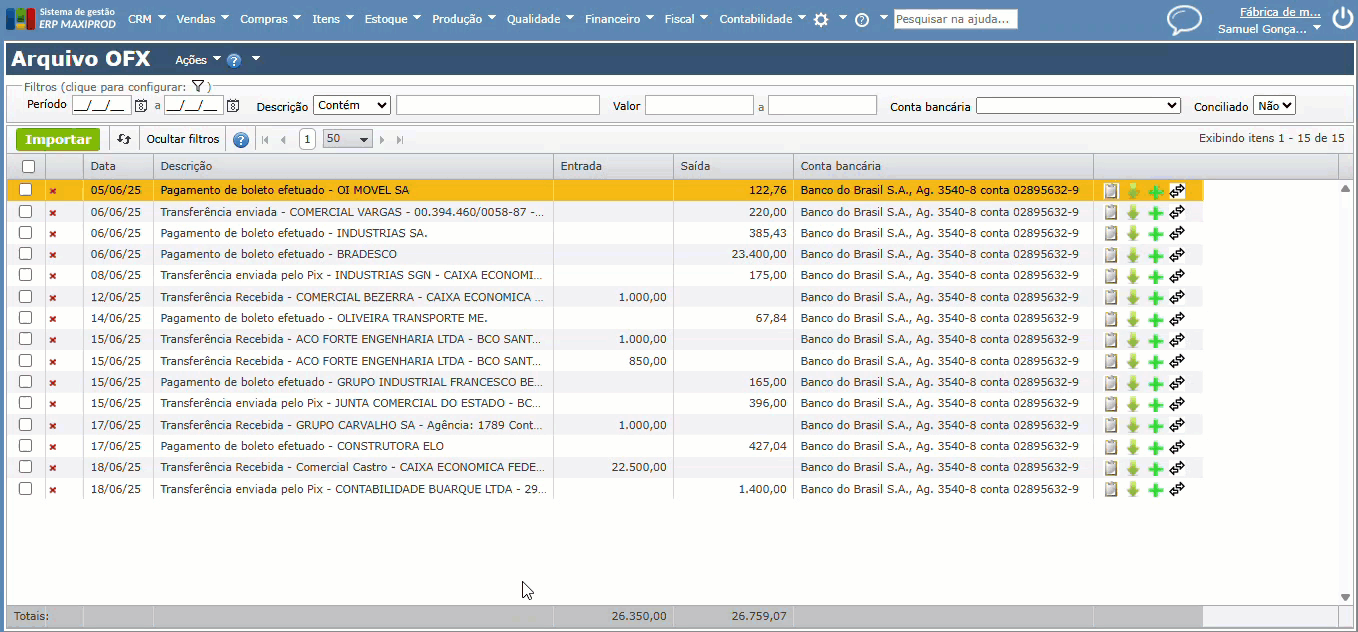Select checkbox for CONTABILIDADE BUARQUE row
Screen dimensions: 1358x632
tap(26, 489)
